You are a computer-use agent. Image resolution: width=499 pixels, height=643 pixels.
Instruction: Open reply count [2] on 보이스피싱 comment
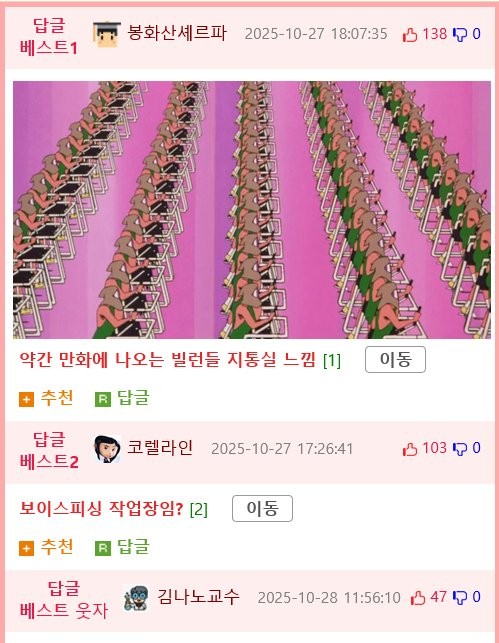(x=198, y=509)
